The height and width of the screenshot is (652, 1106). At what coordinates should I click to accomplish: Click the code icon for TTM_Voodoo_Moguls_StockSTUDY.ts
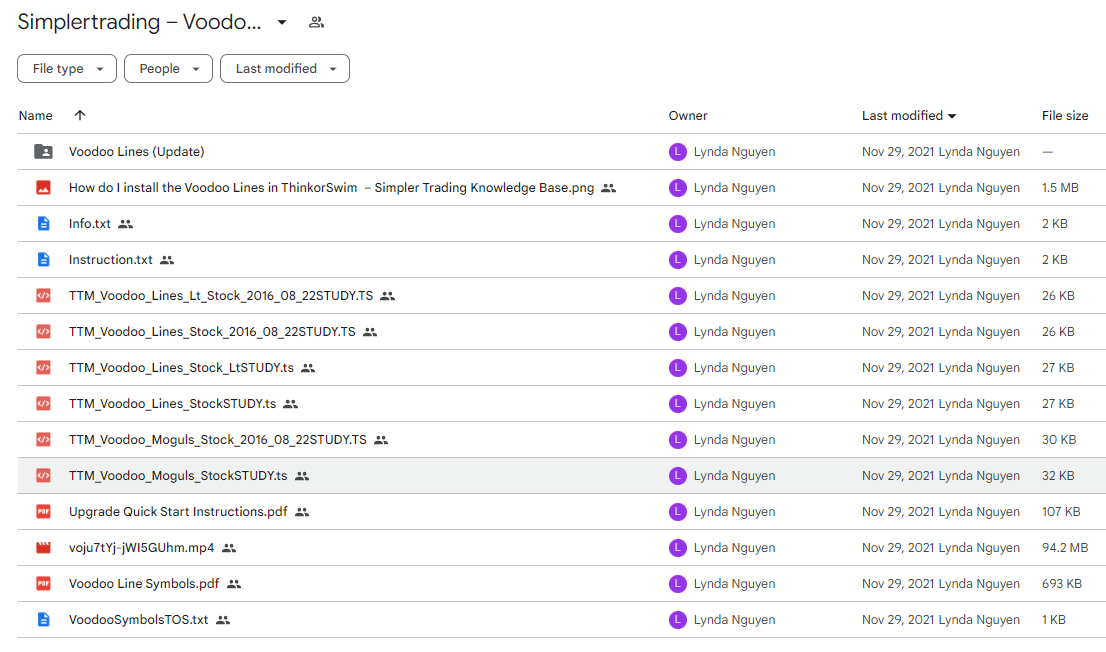click(x=43, y=476)
